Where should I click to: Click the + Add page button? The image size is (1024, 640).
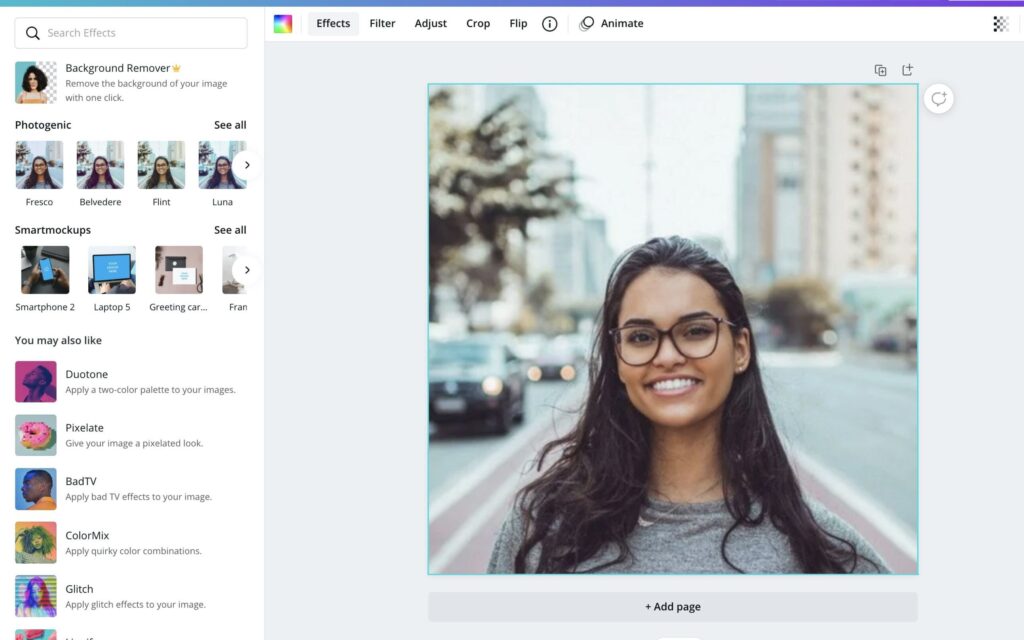pos(672,606)
